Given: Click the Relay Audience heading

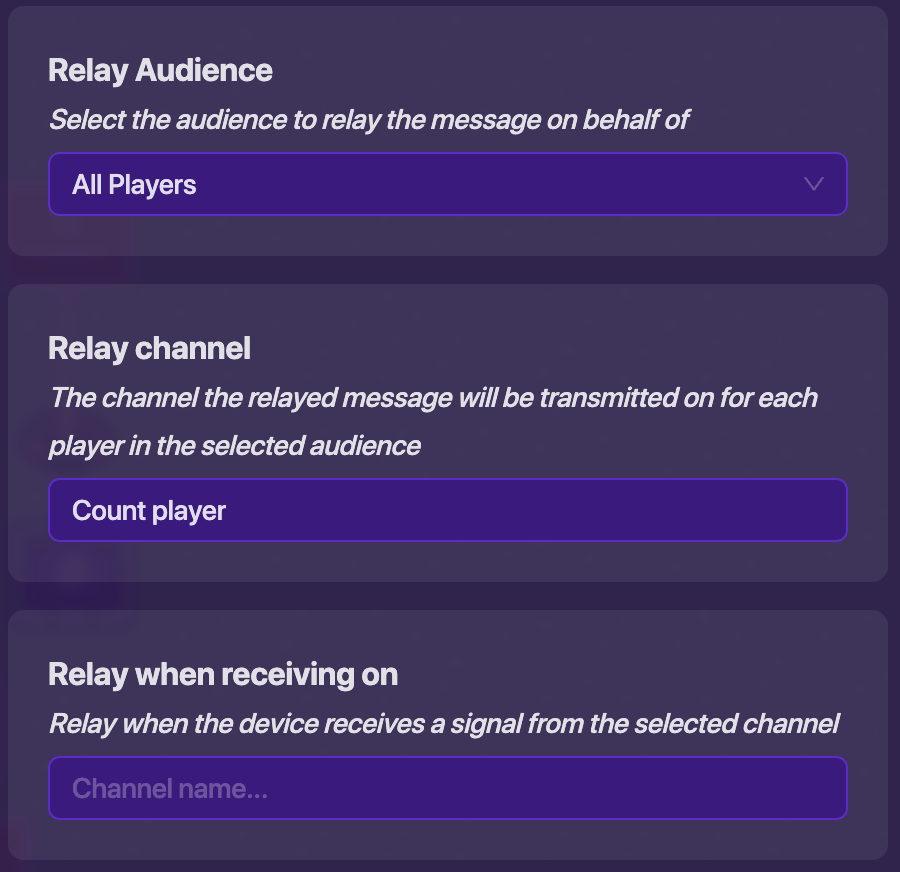Looking at the screenshot, I should pos(160,70).
